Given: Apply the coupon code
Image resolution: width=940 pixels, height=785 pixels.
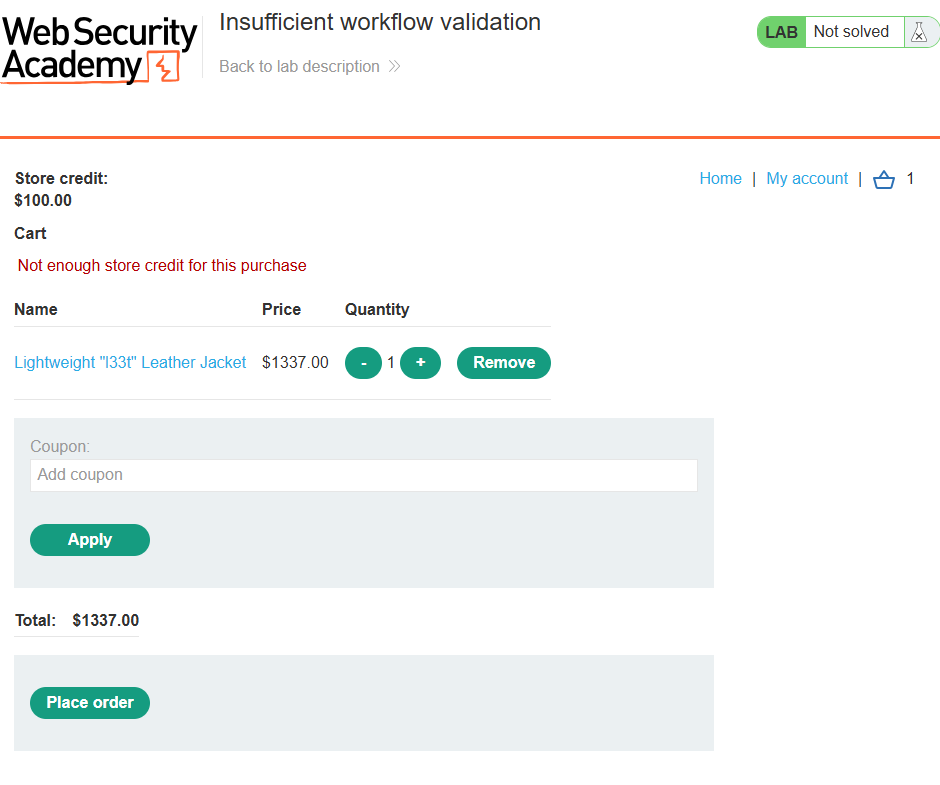Looking at the screenshot, I should [90, 540].
